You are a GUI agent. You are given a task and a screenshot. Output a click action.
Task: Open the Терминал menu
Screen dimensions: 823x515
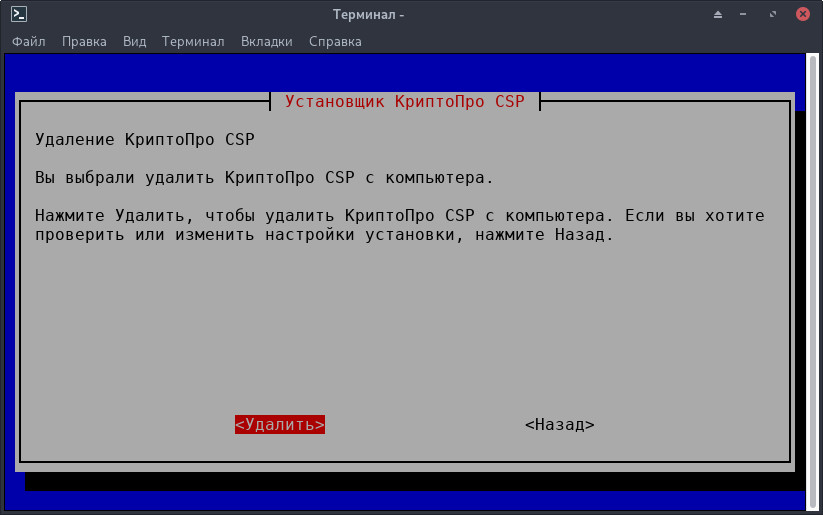pos(193,41)
